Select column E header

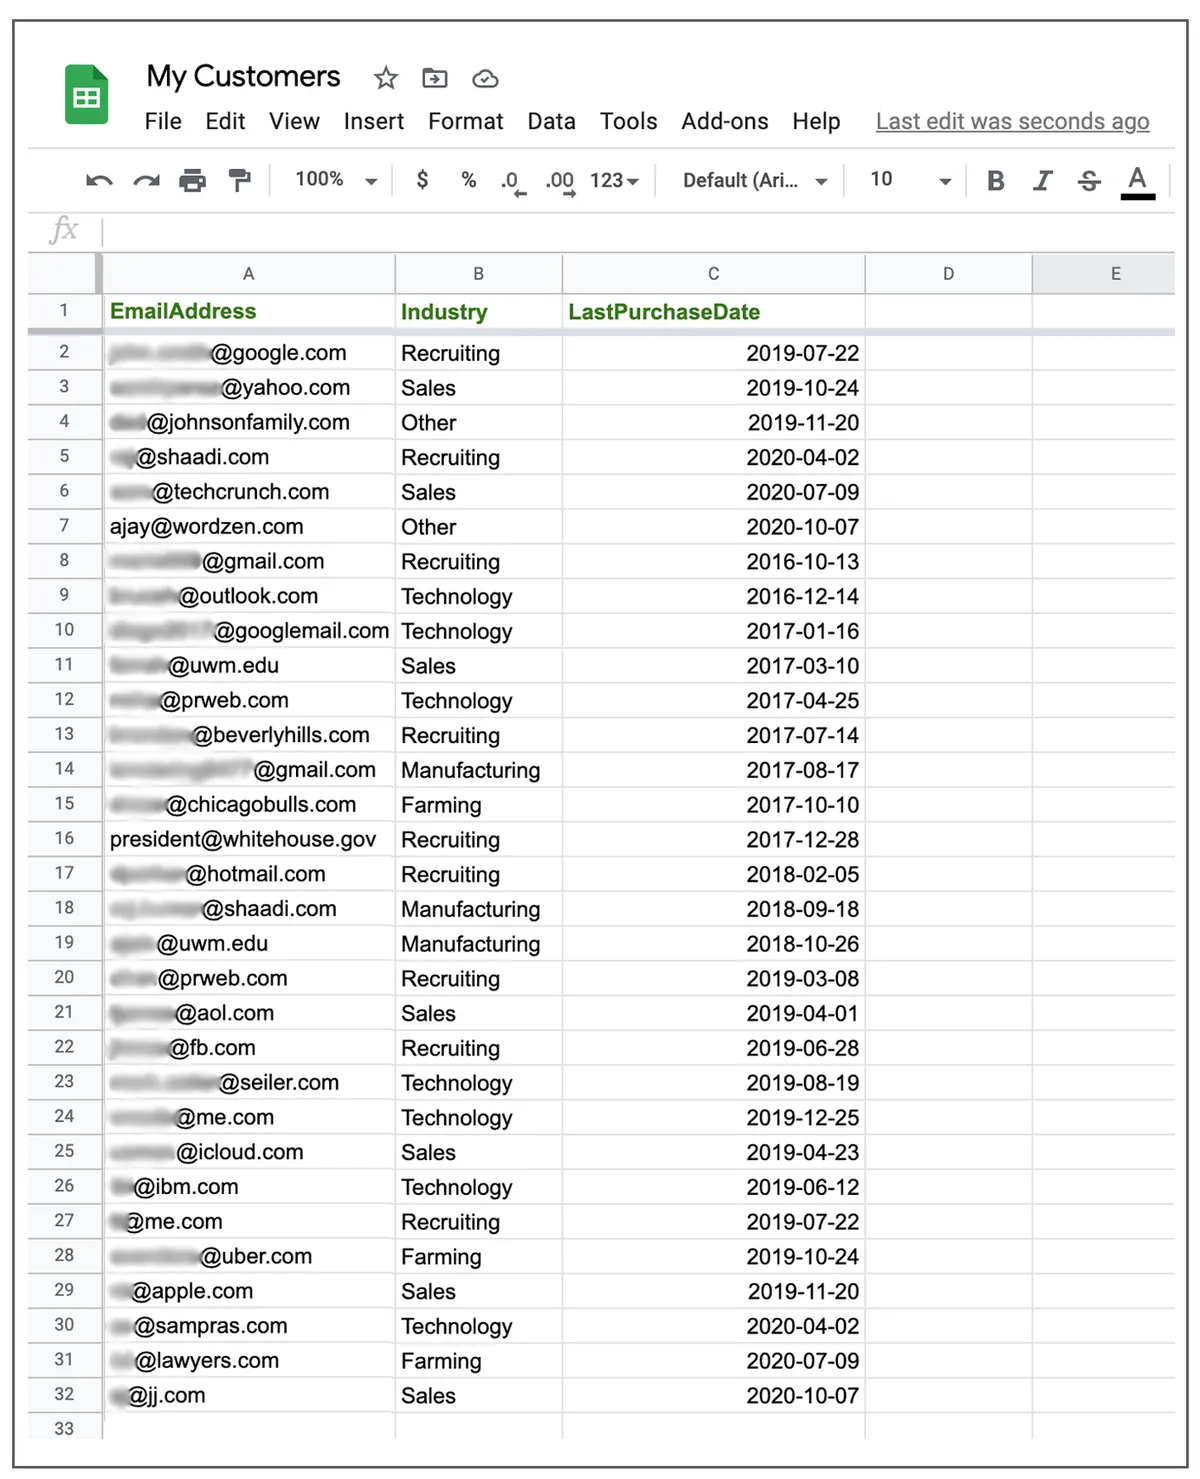click(x=1104, y=274)
